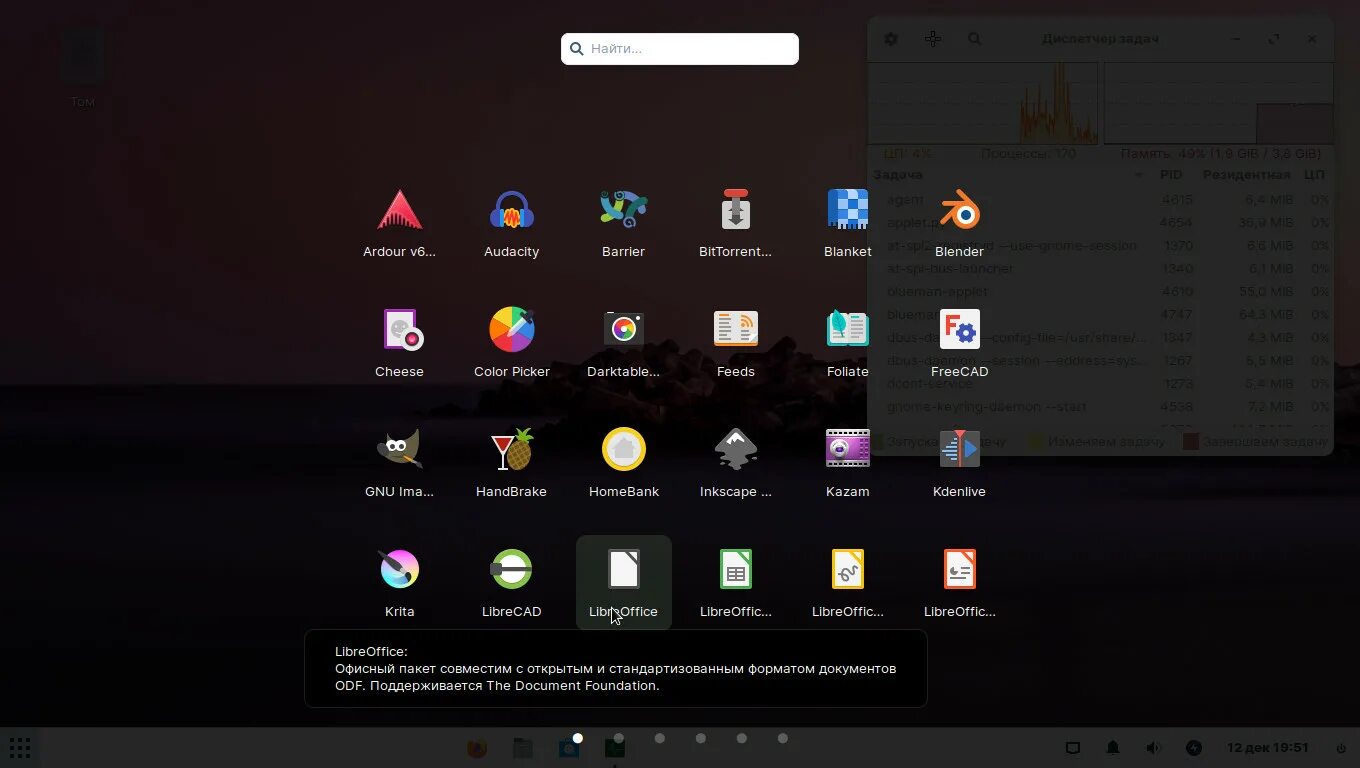Open Inkscape vector editor

click(x=735, y=463)
